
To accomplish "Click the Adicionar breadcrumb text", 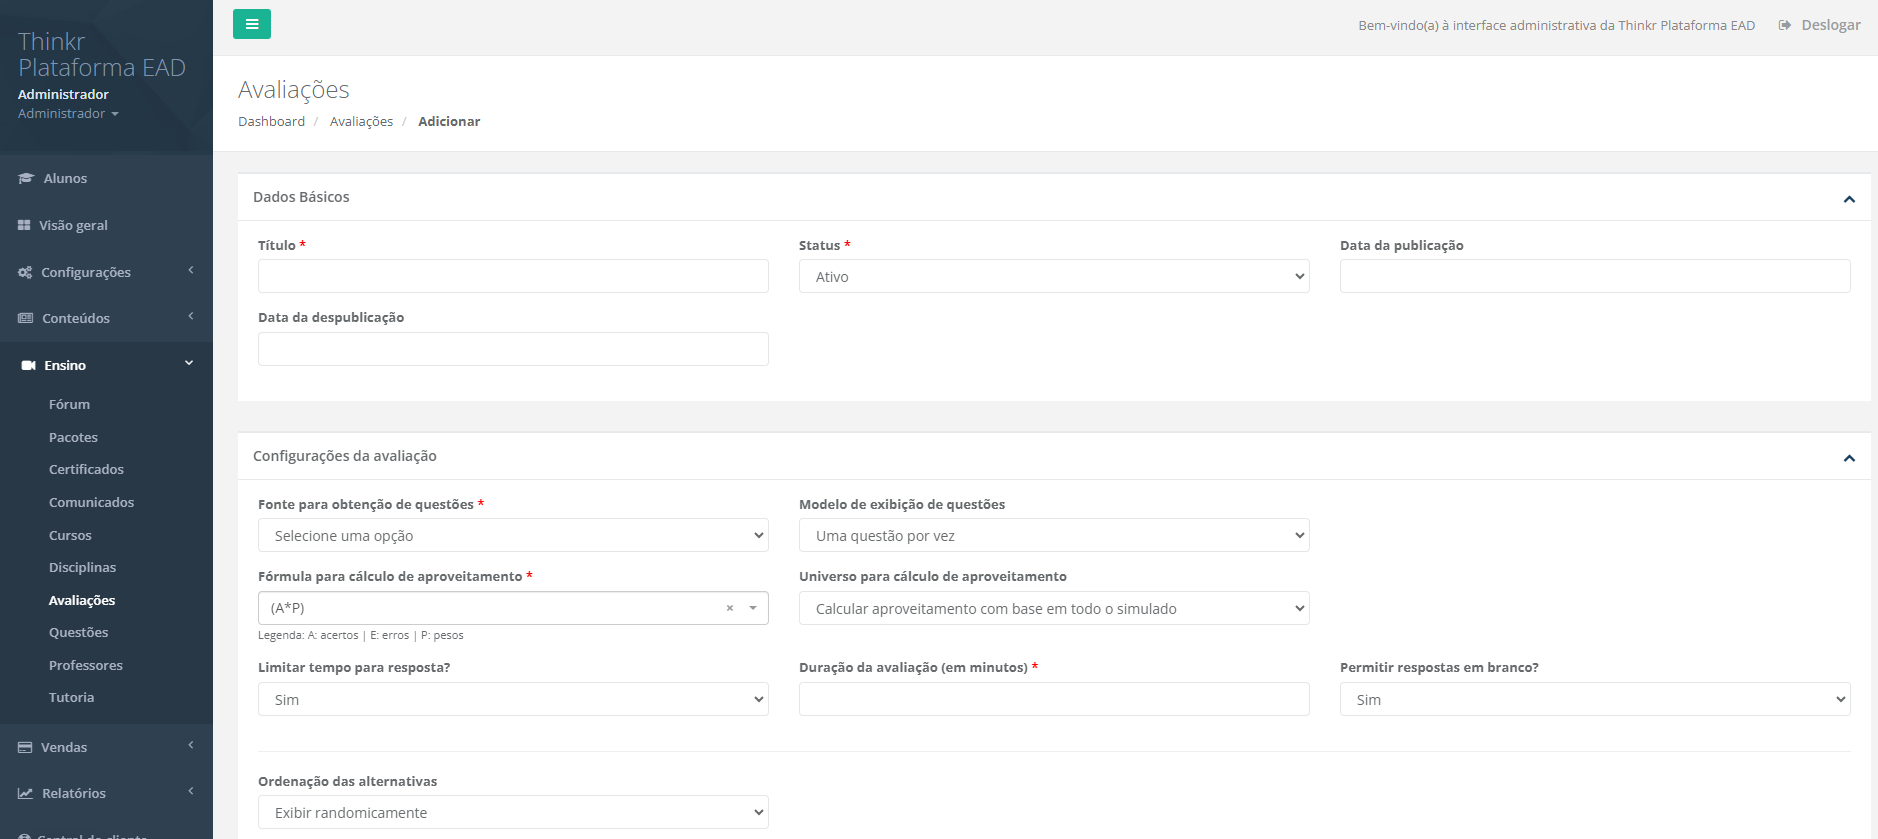I will (x=449, y=121).
